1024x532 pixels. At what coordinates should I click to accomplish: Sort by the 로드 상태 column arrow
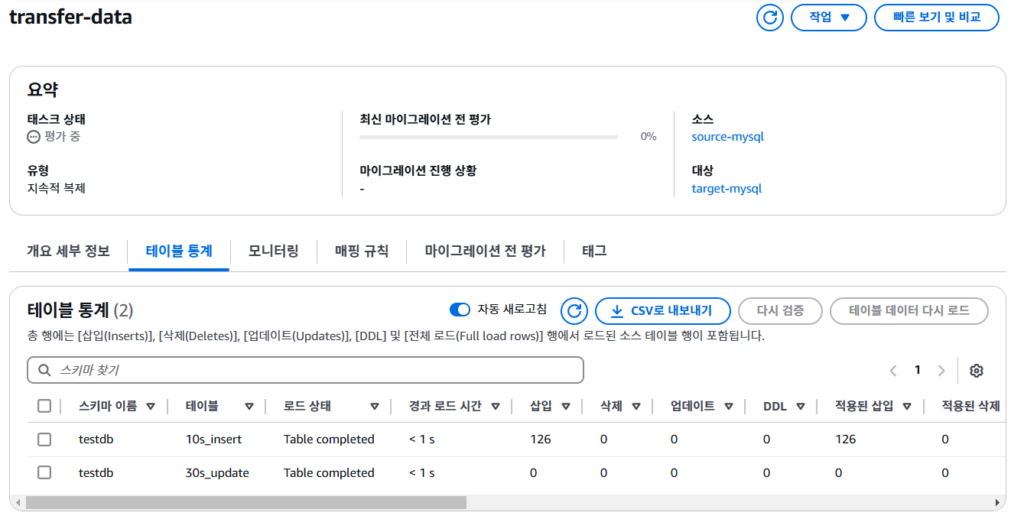pos(374,407)
